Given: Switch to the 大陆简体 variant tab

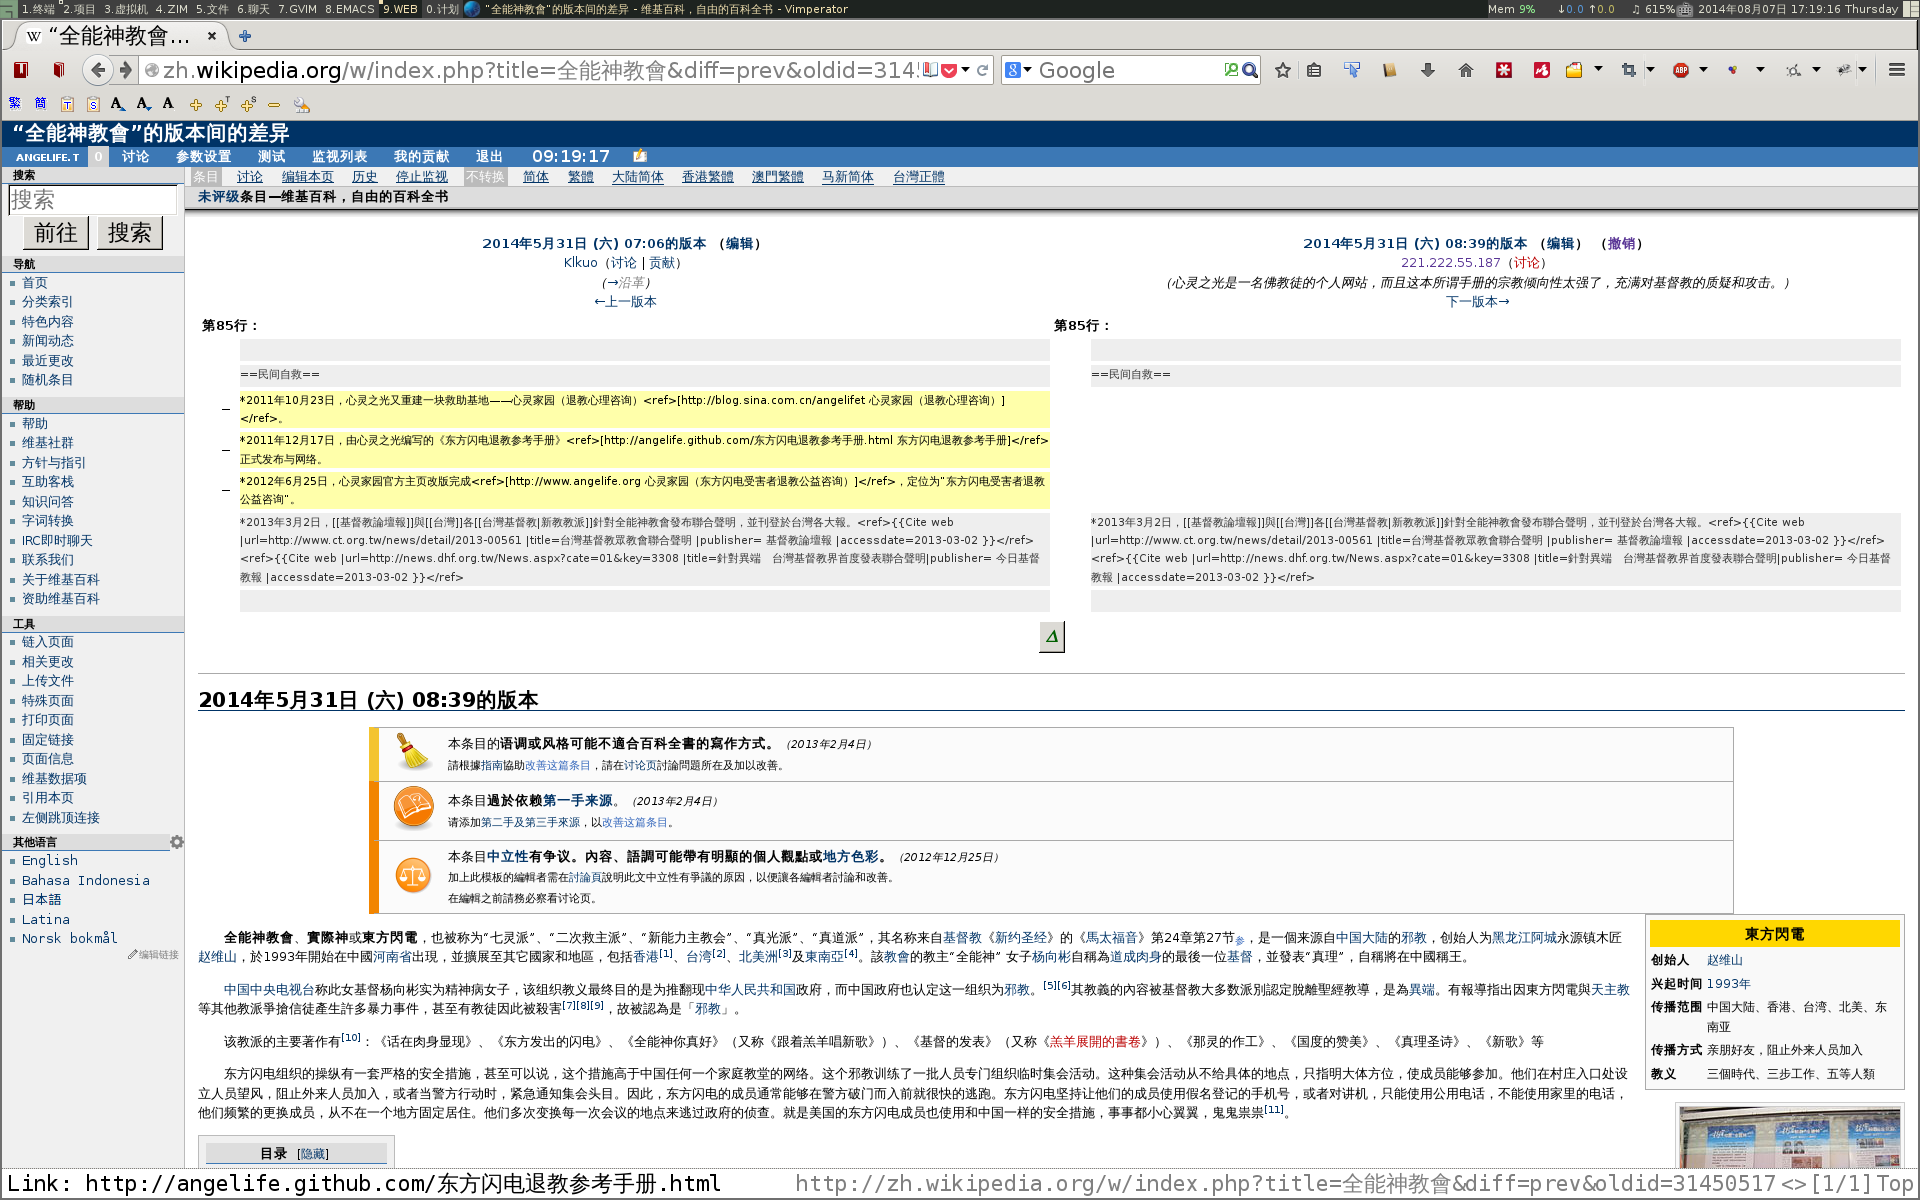Looking at the screenshot, I should [x=637, y=176].
